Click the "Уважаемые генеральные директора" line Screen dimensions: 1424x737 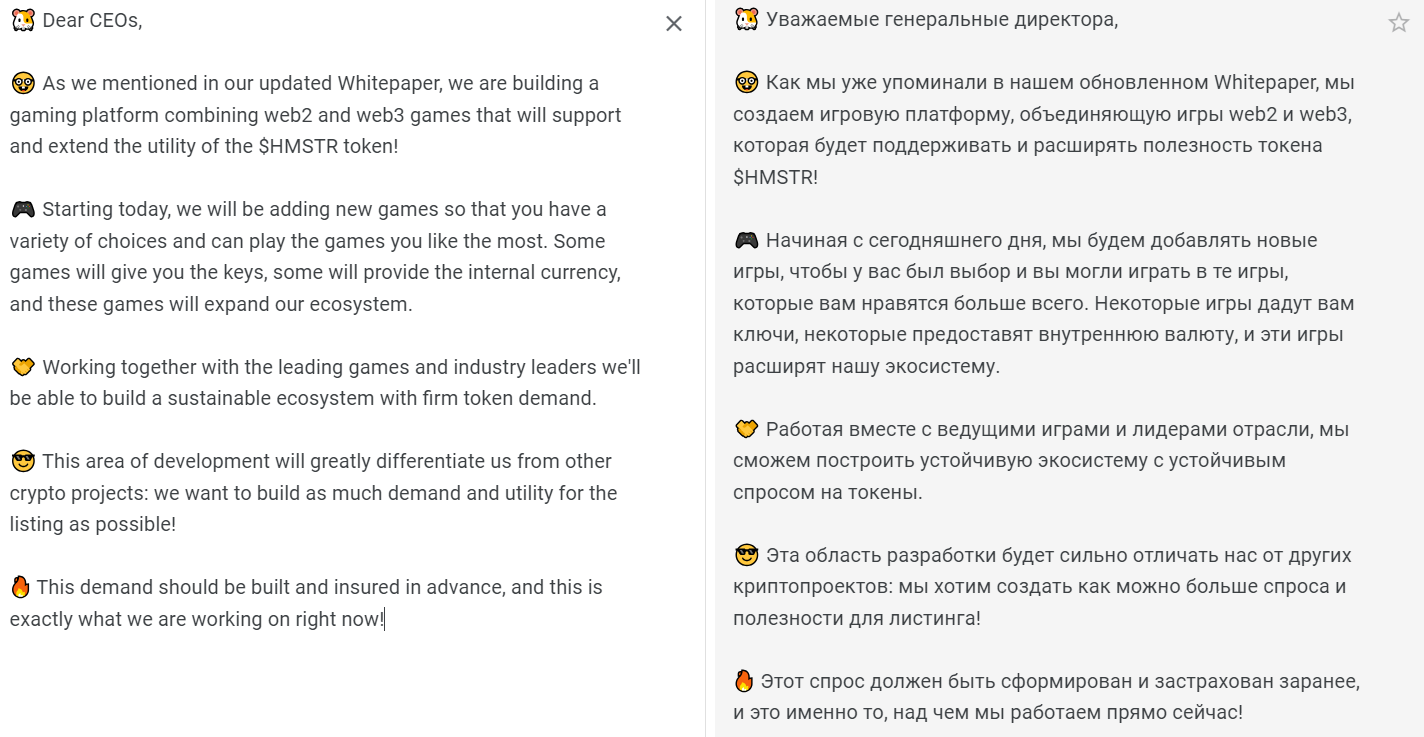point(941,19)
